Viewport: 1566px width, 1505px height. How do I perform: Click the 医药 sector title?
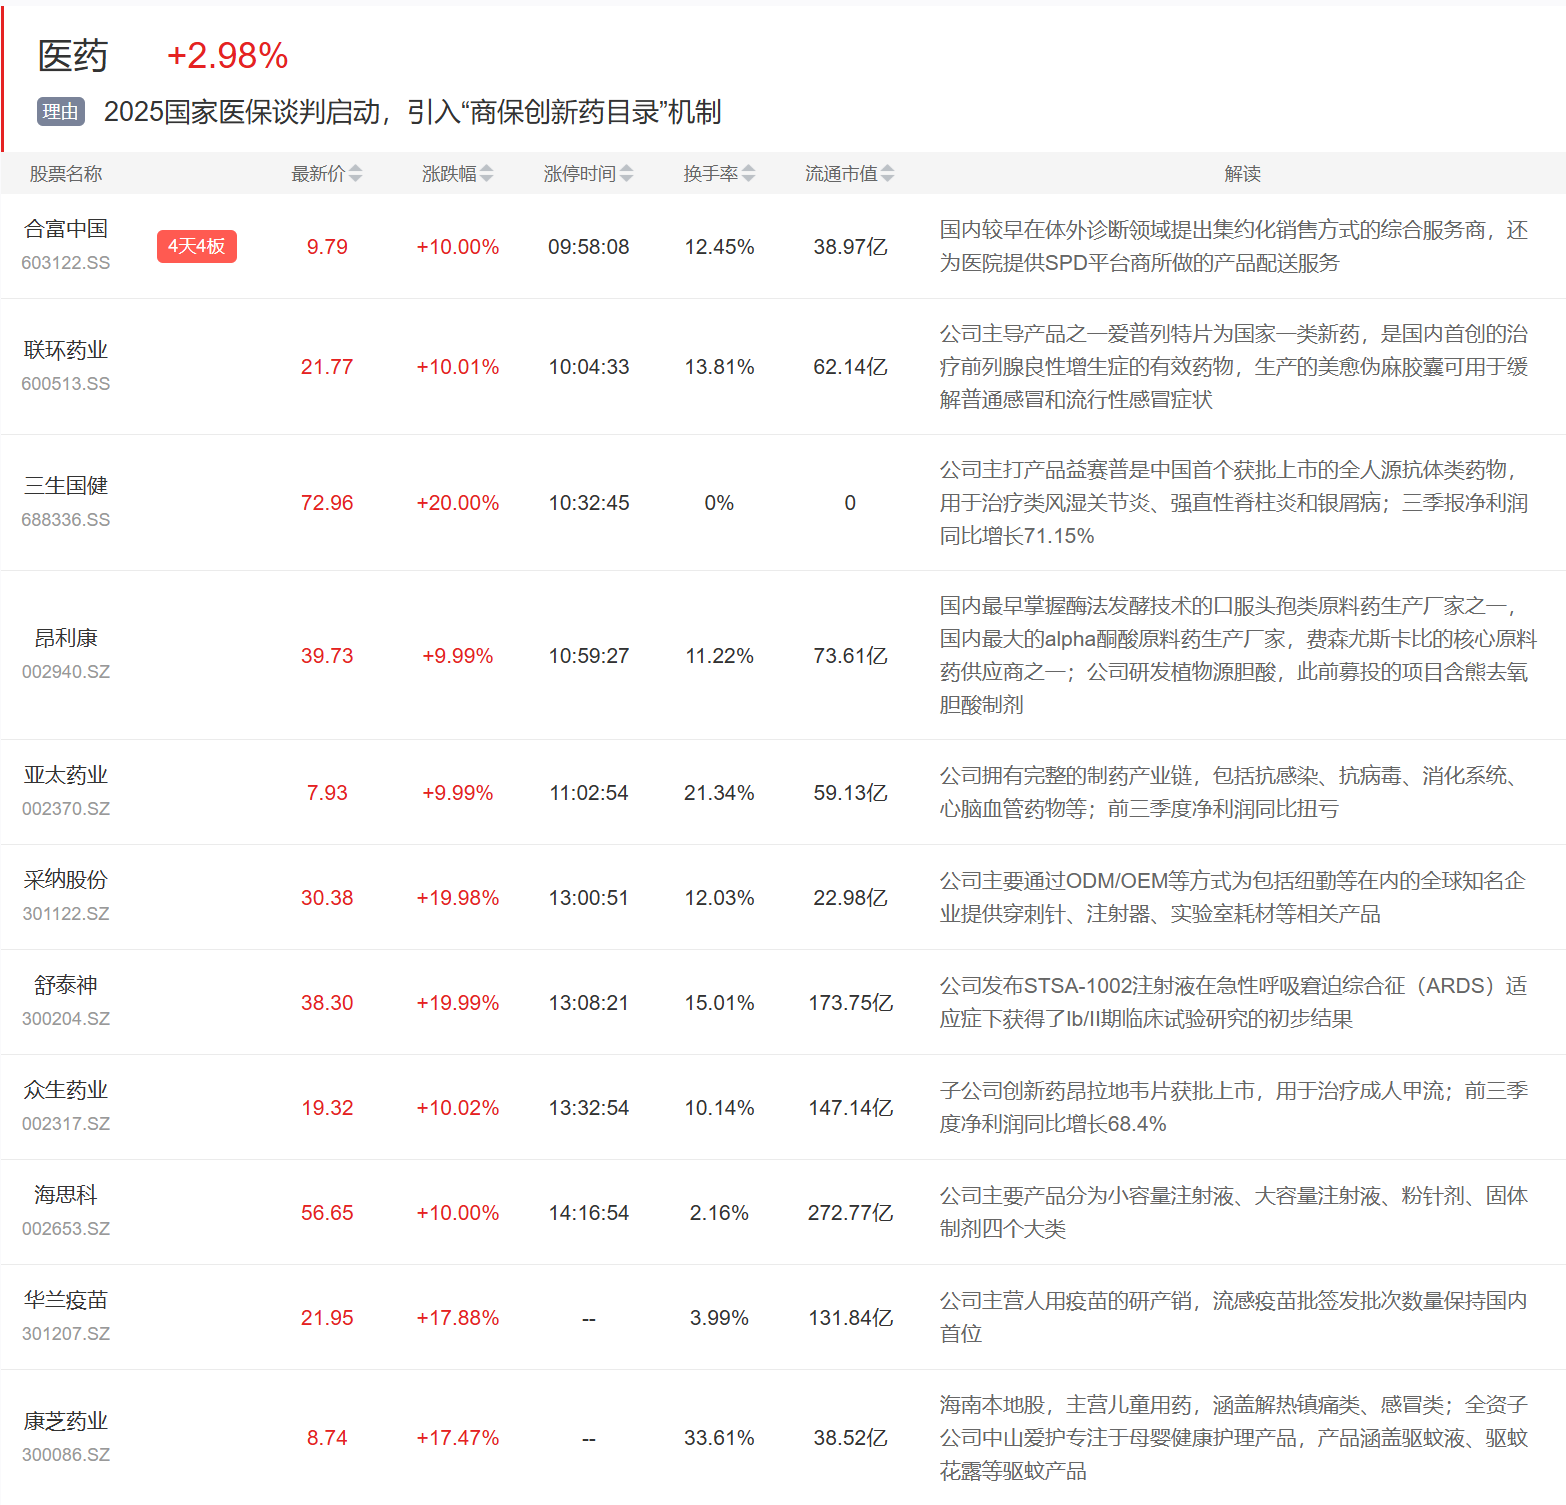coord(72,56)
